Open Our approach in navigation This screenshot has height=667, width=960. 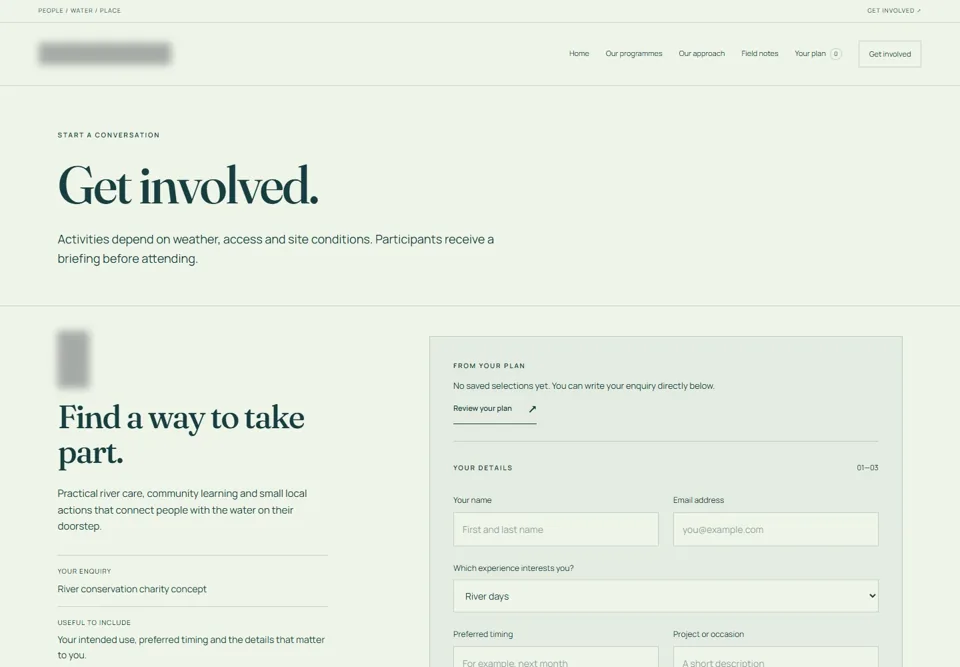pyautogui.click(x=702, y=54)
